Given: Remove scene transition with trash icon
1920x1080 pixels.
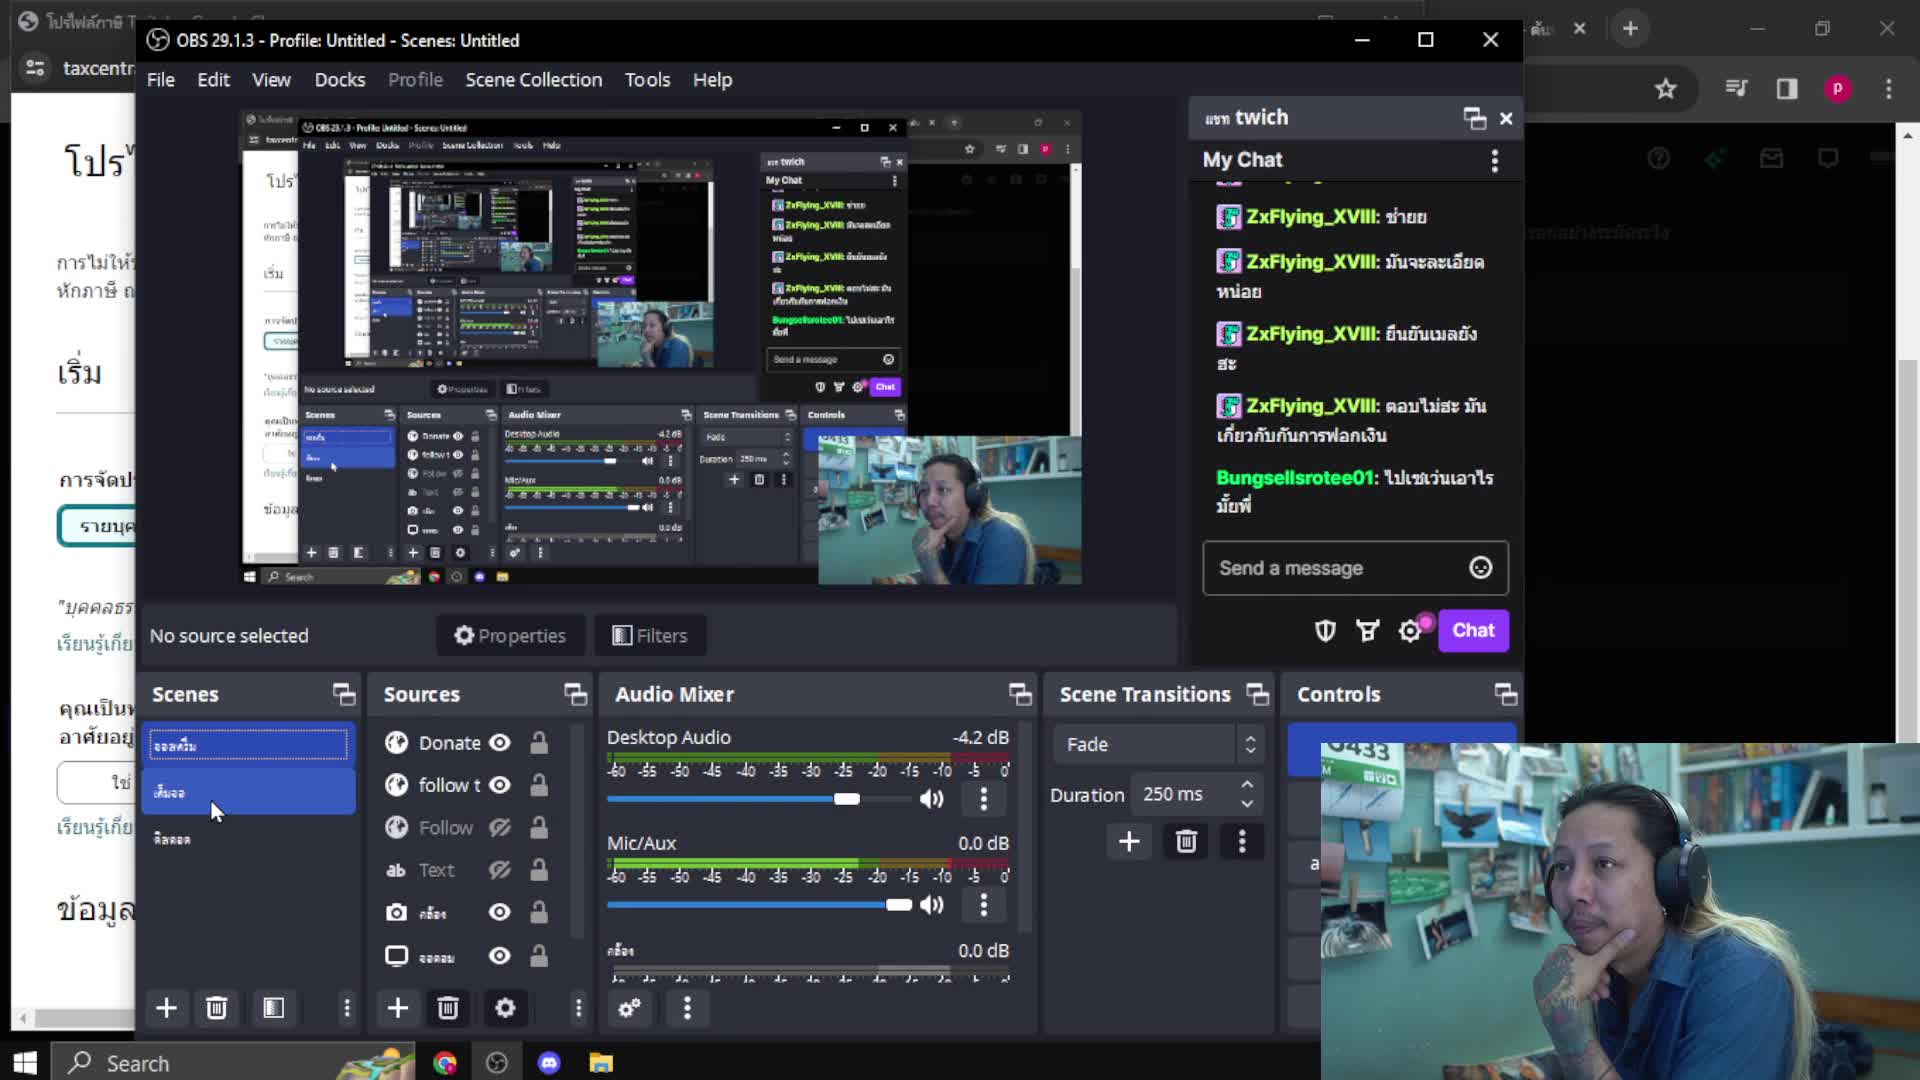Looking at the screenshot, I should 1186,842.
